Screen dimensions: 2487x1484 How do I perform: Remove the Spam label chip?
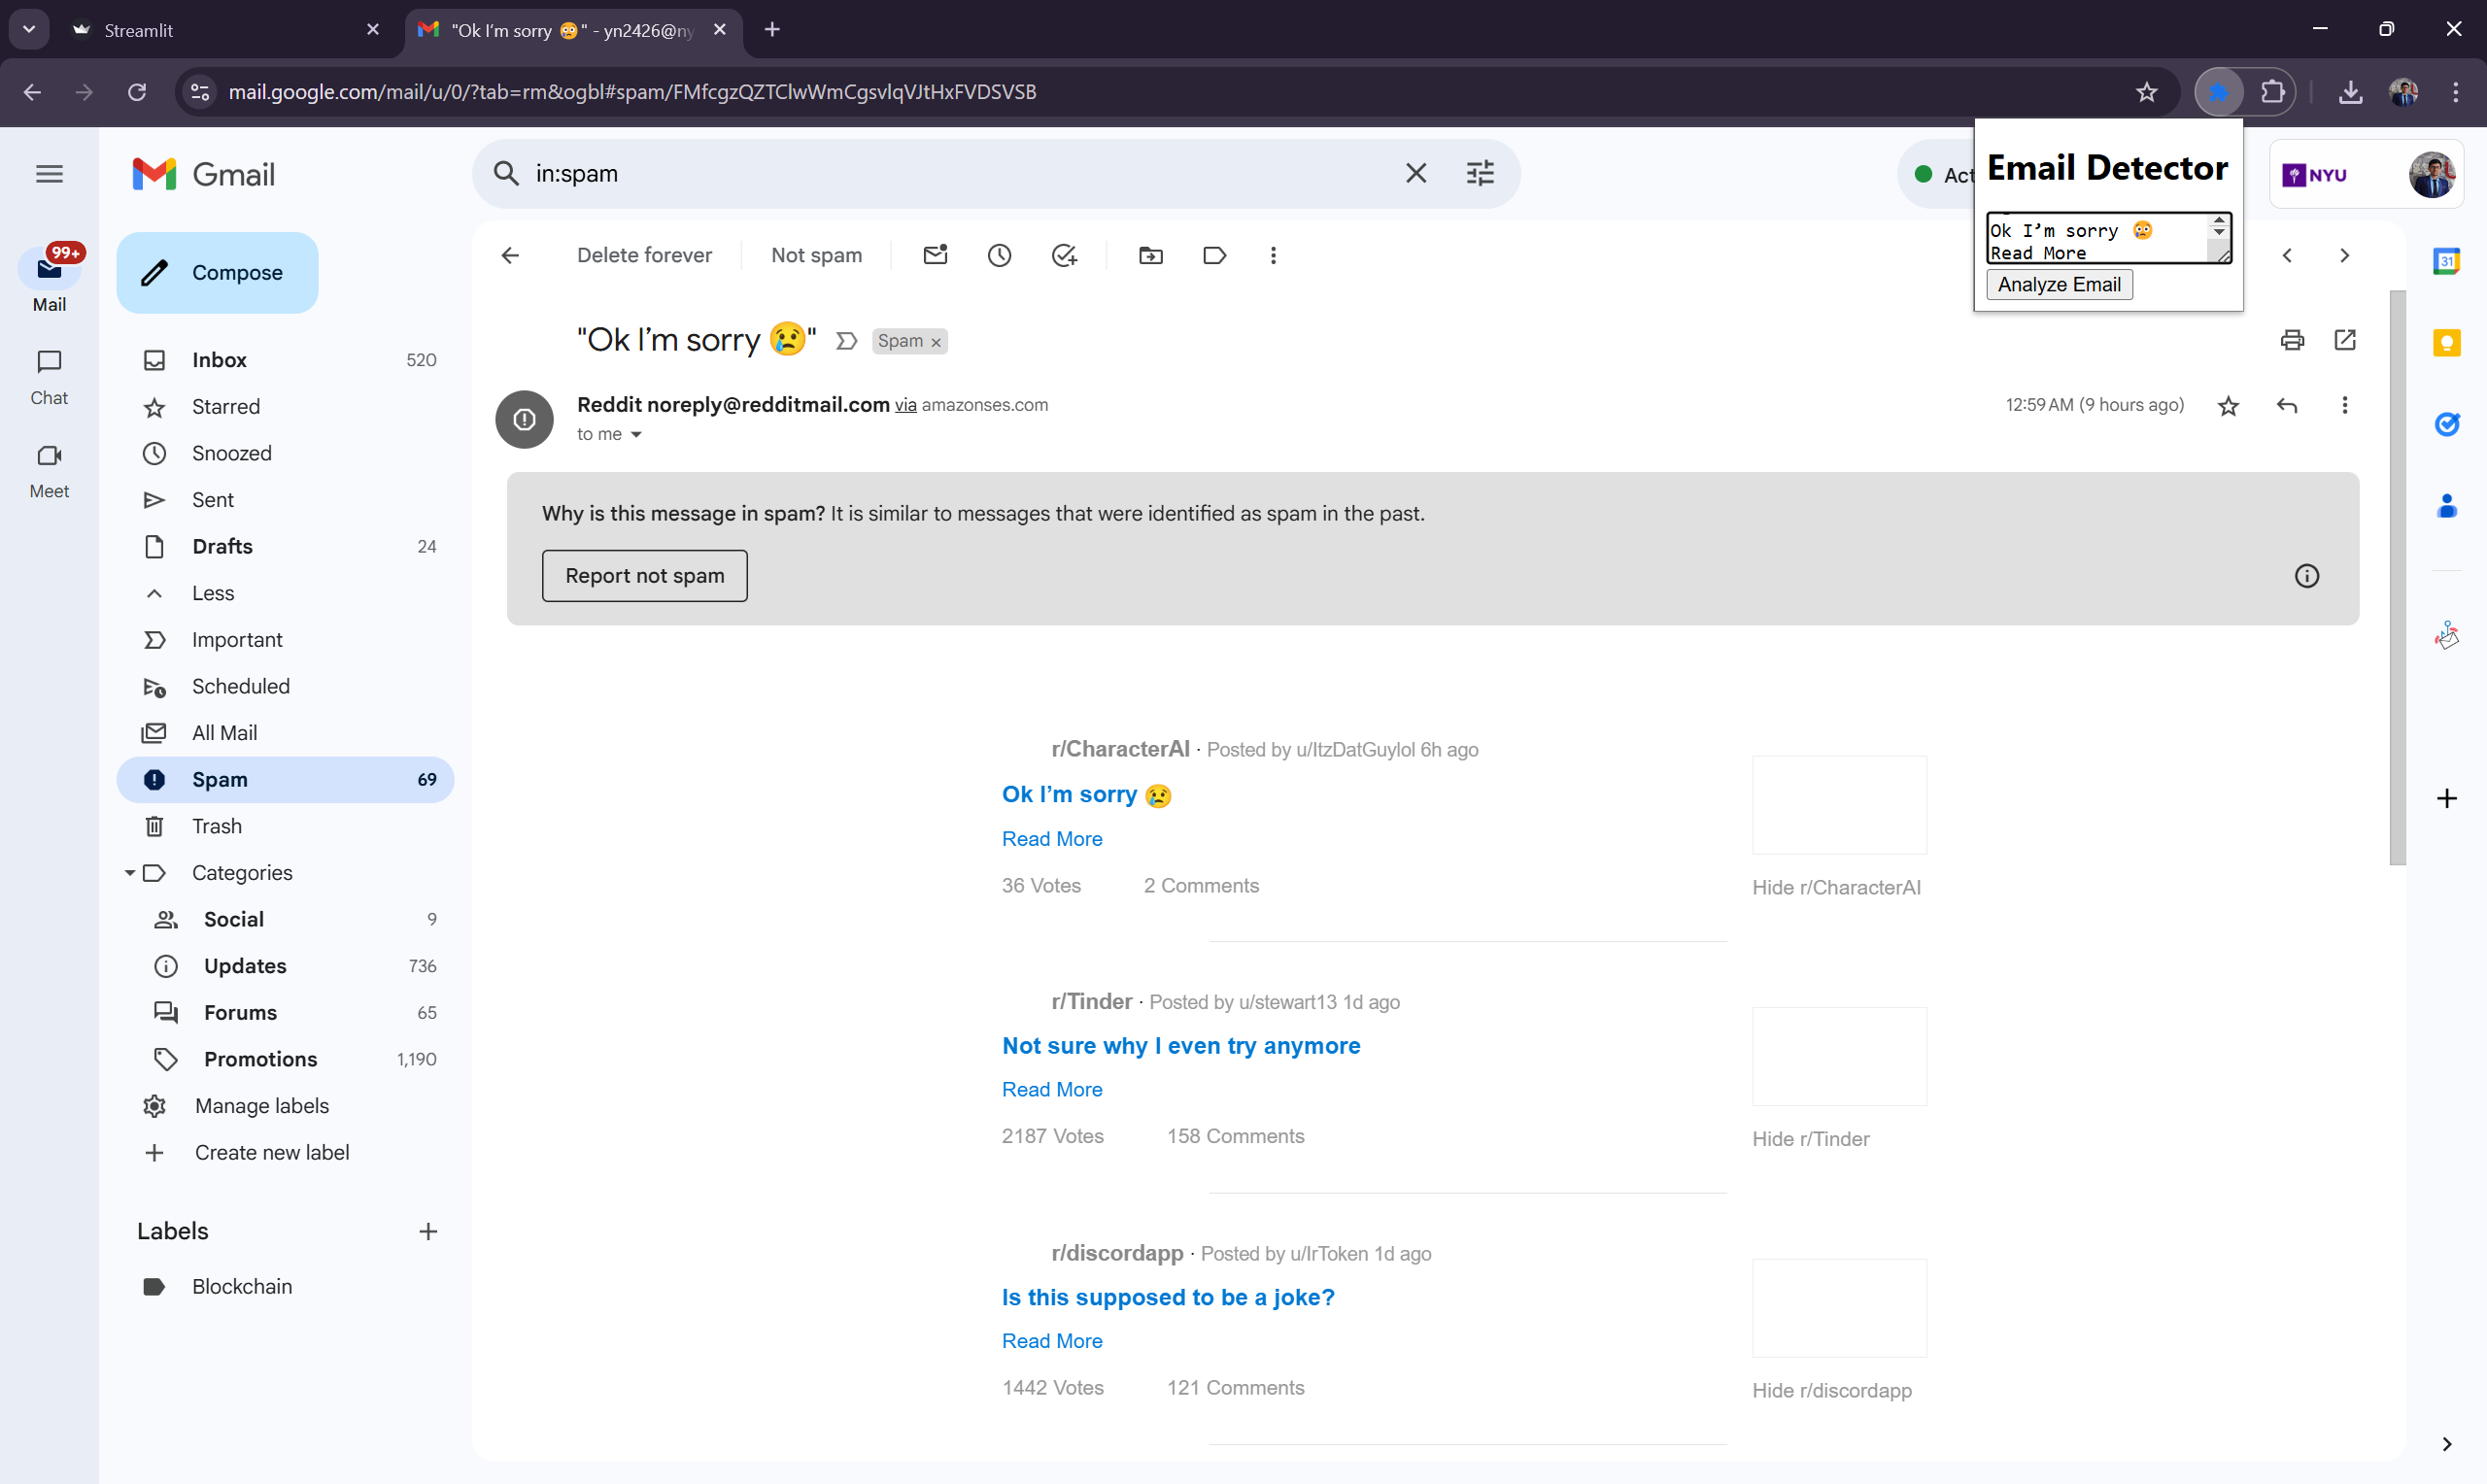click(936, 343)
